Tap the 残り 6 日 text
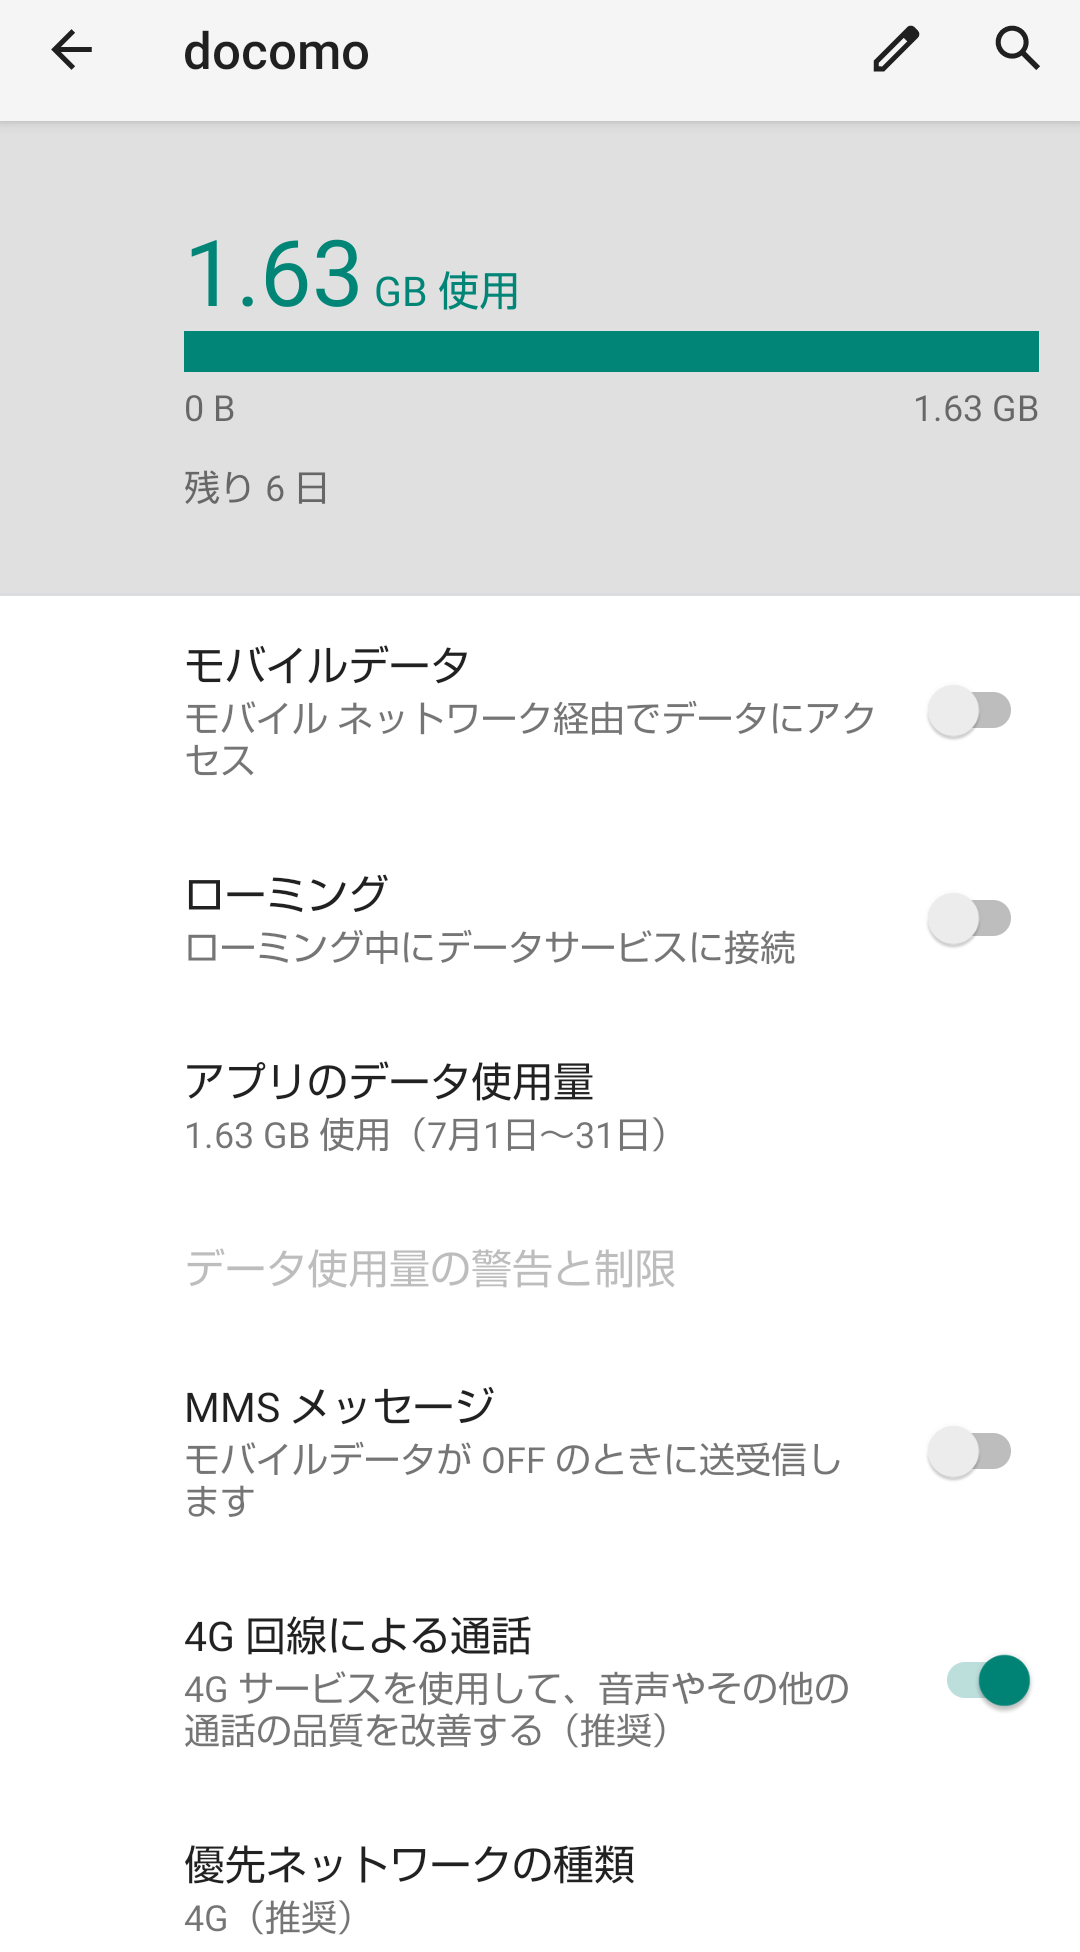1080x1952 pixels. tap(256, 488)
